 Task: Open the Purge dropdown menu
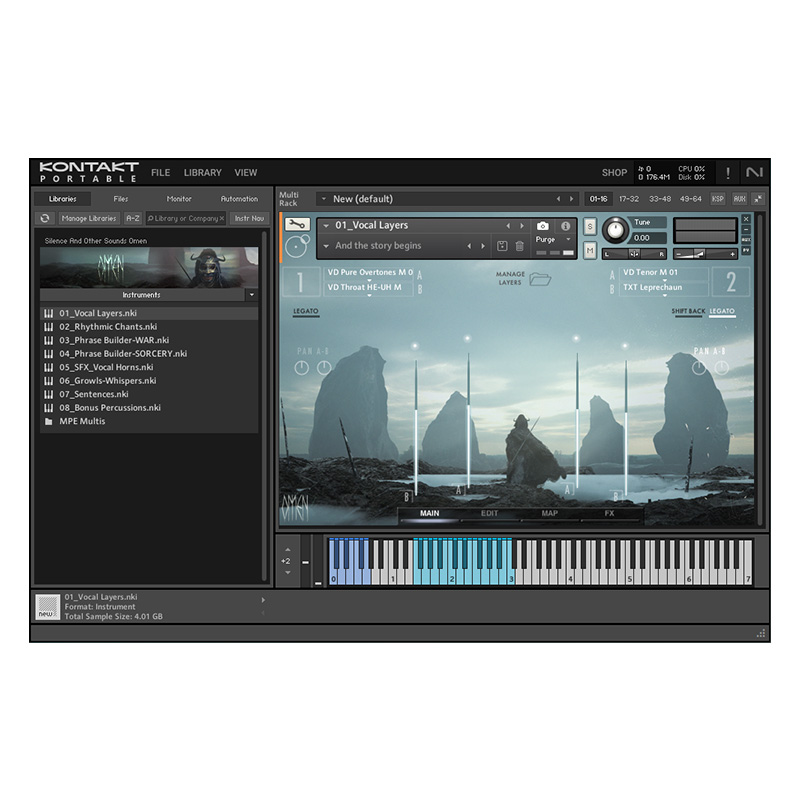point(553,239)
